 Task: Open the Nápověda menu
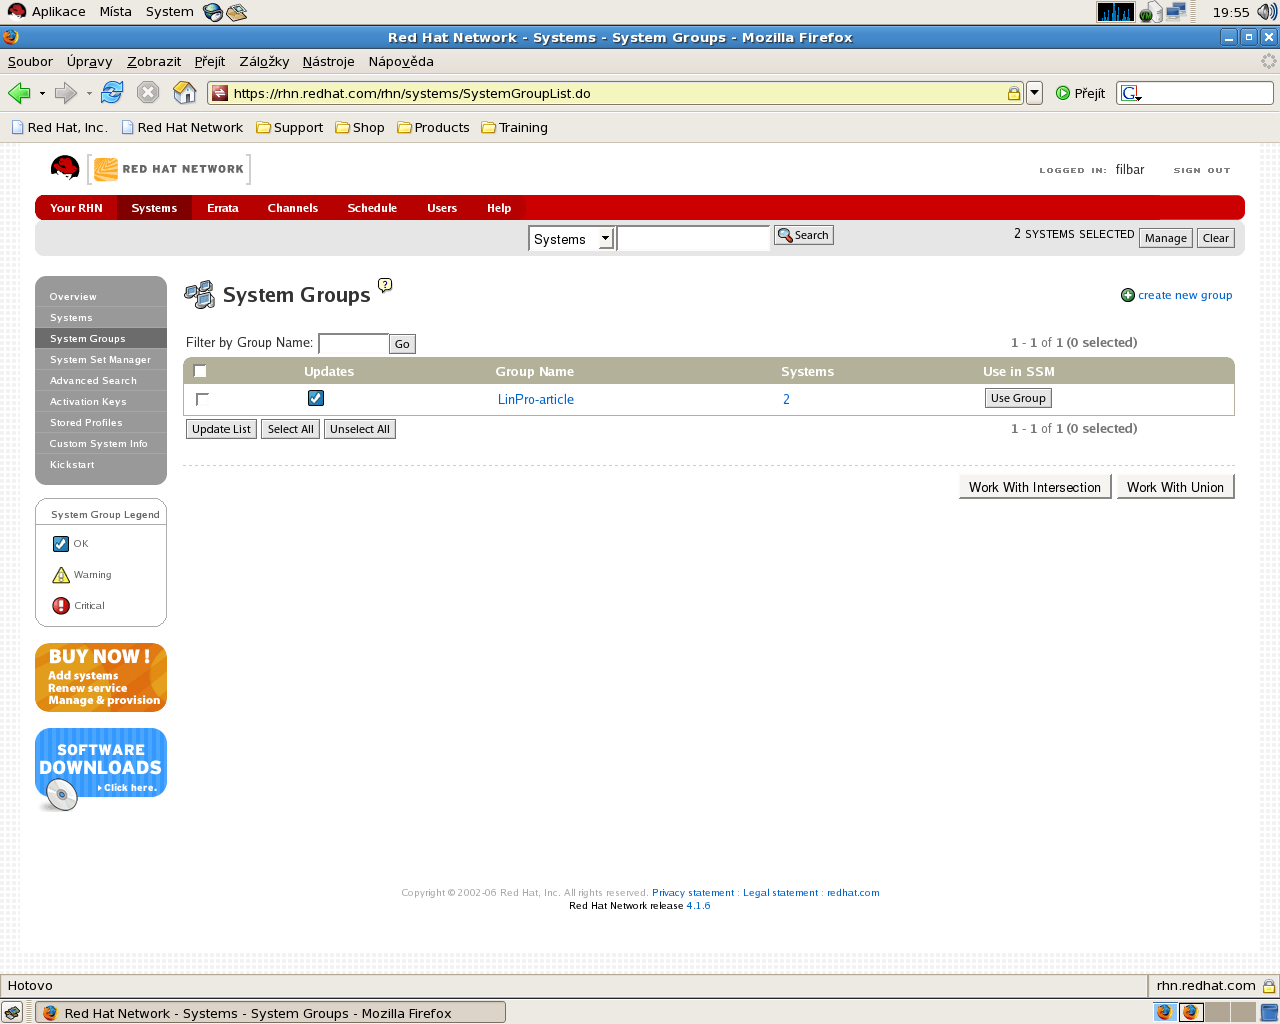coord(401,61)
